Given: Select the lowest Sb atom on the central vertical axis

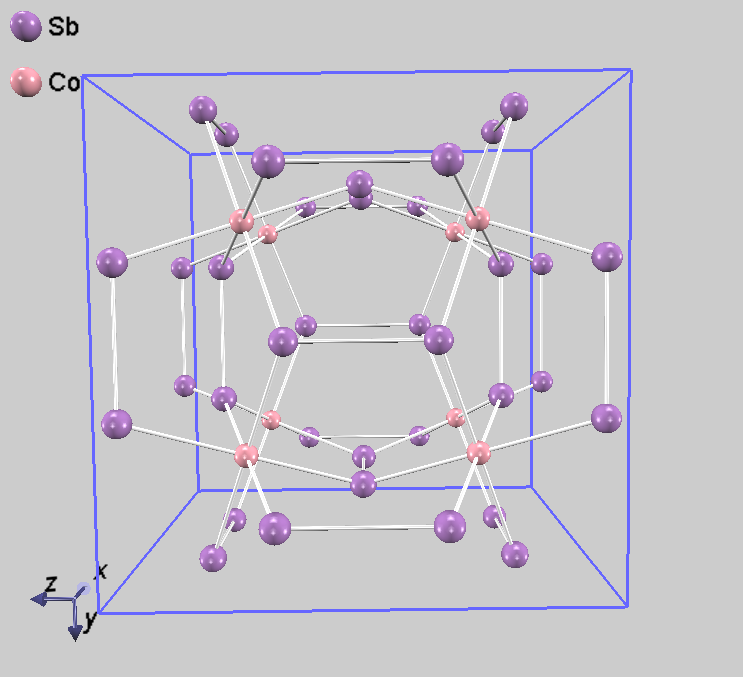Looking at the screenshot, I should pos(363,484).
